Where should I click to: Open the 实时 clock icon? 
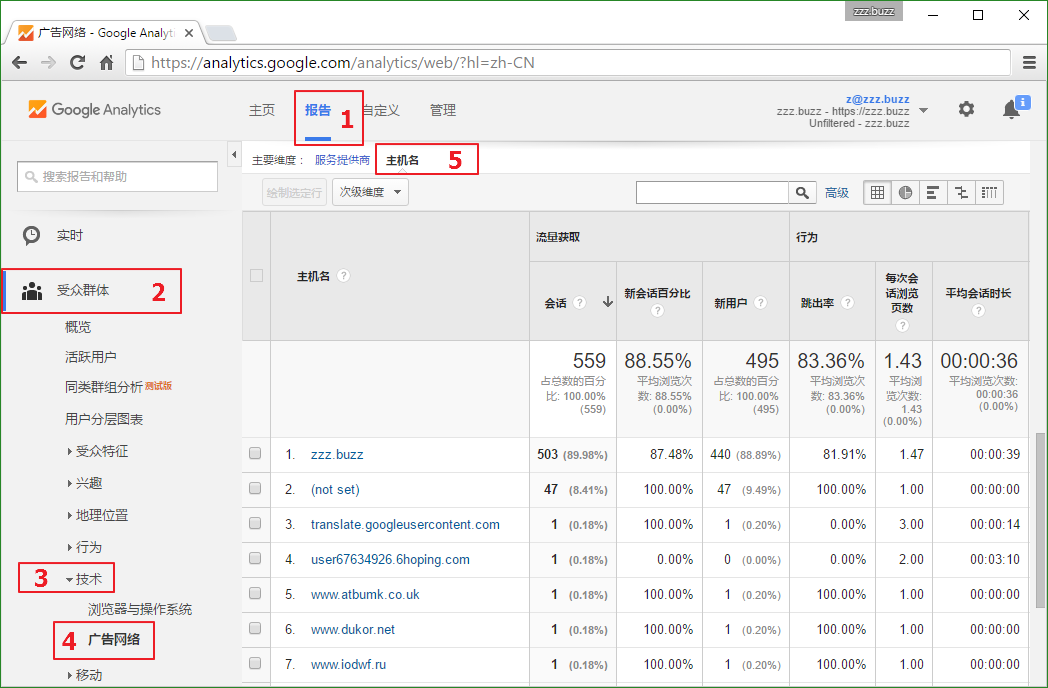pos(31,235)
